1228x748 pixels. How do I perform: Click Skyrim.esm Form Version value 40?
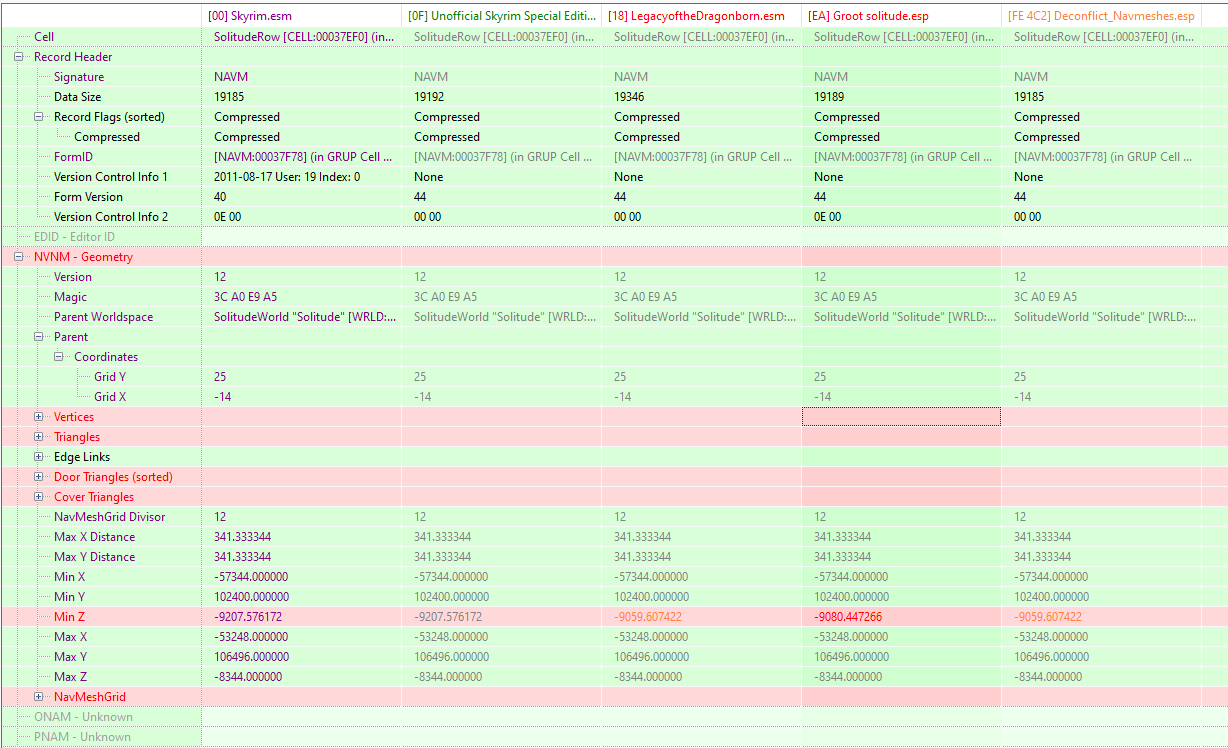click(x=220, y=197)
